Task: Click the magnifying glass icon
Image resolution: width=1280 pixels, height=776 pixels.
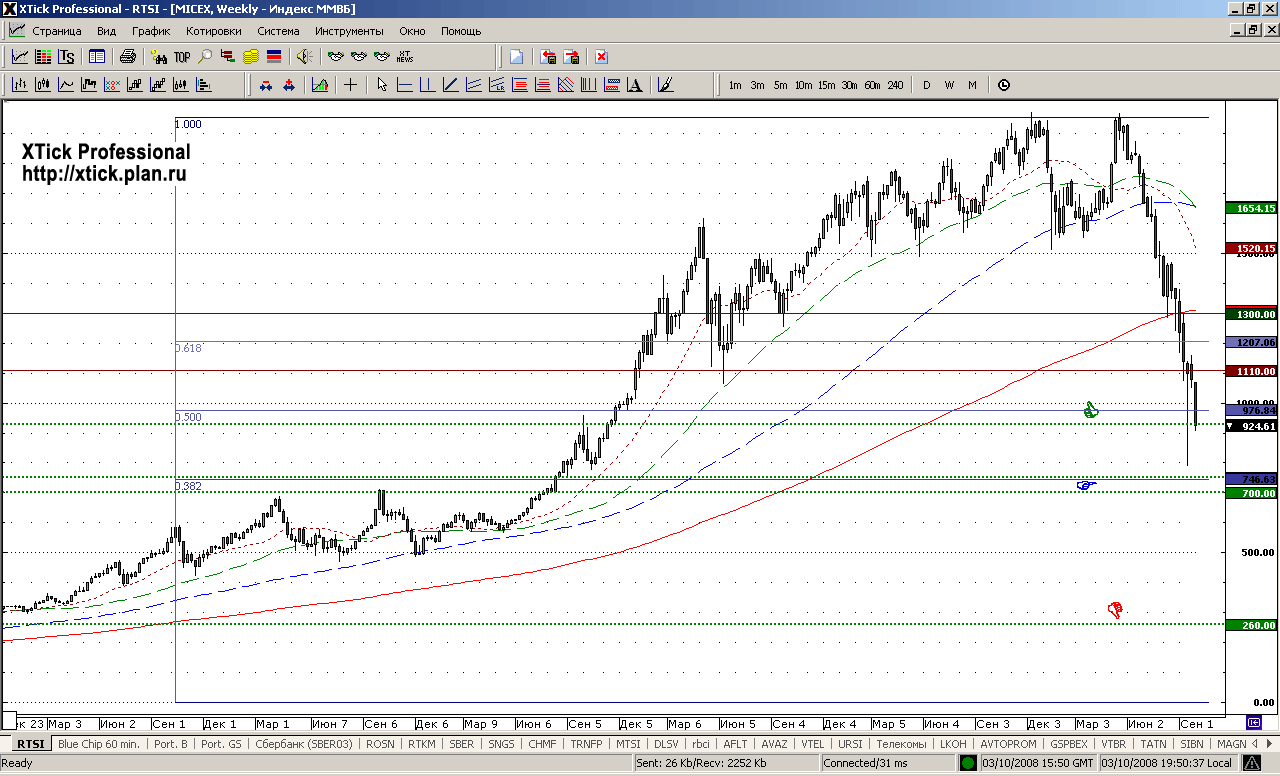Action: pyautogui.click(x=204, y=56)
